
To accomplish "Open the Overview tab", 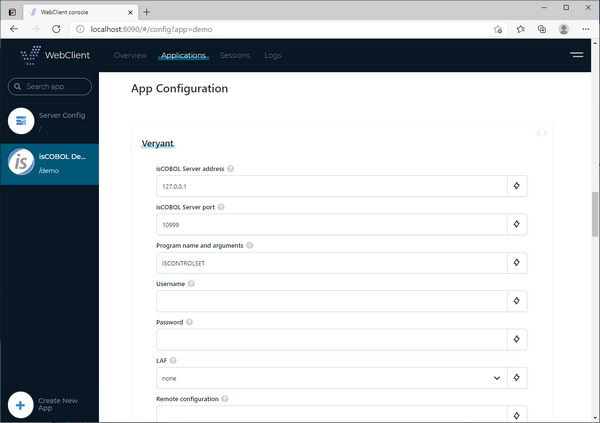I will (130, 55).
